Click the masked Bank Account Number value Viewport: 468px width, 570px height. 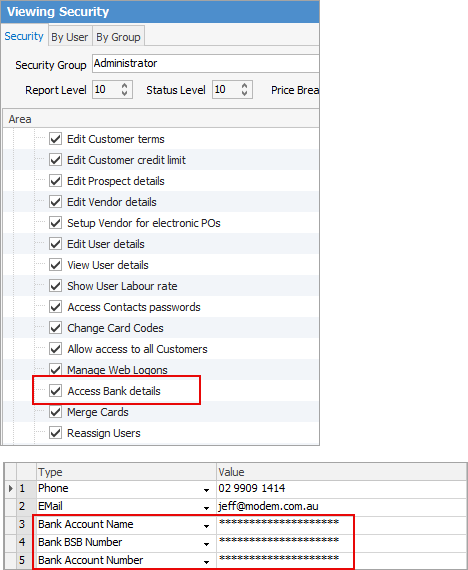point(279,559)
